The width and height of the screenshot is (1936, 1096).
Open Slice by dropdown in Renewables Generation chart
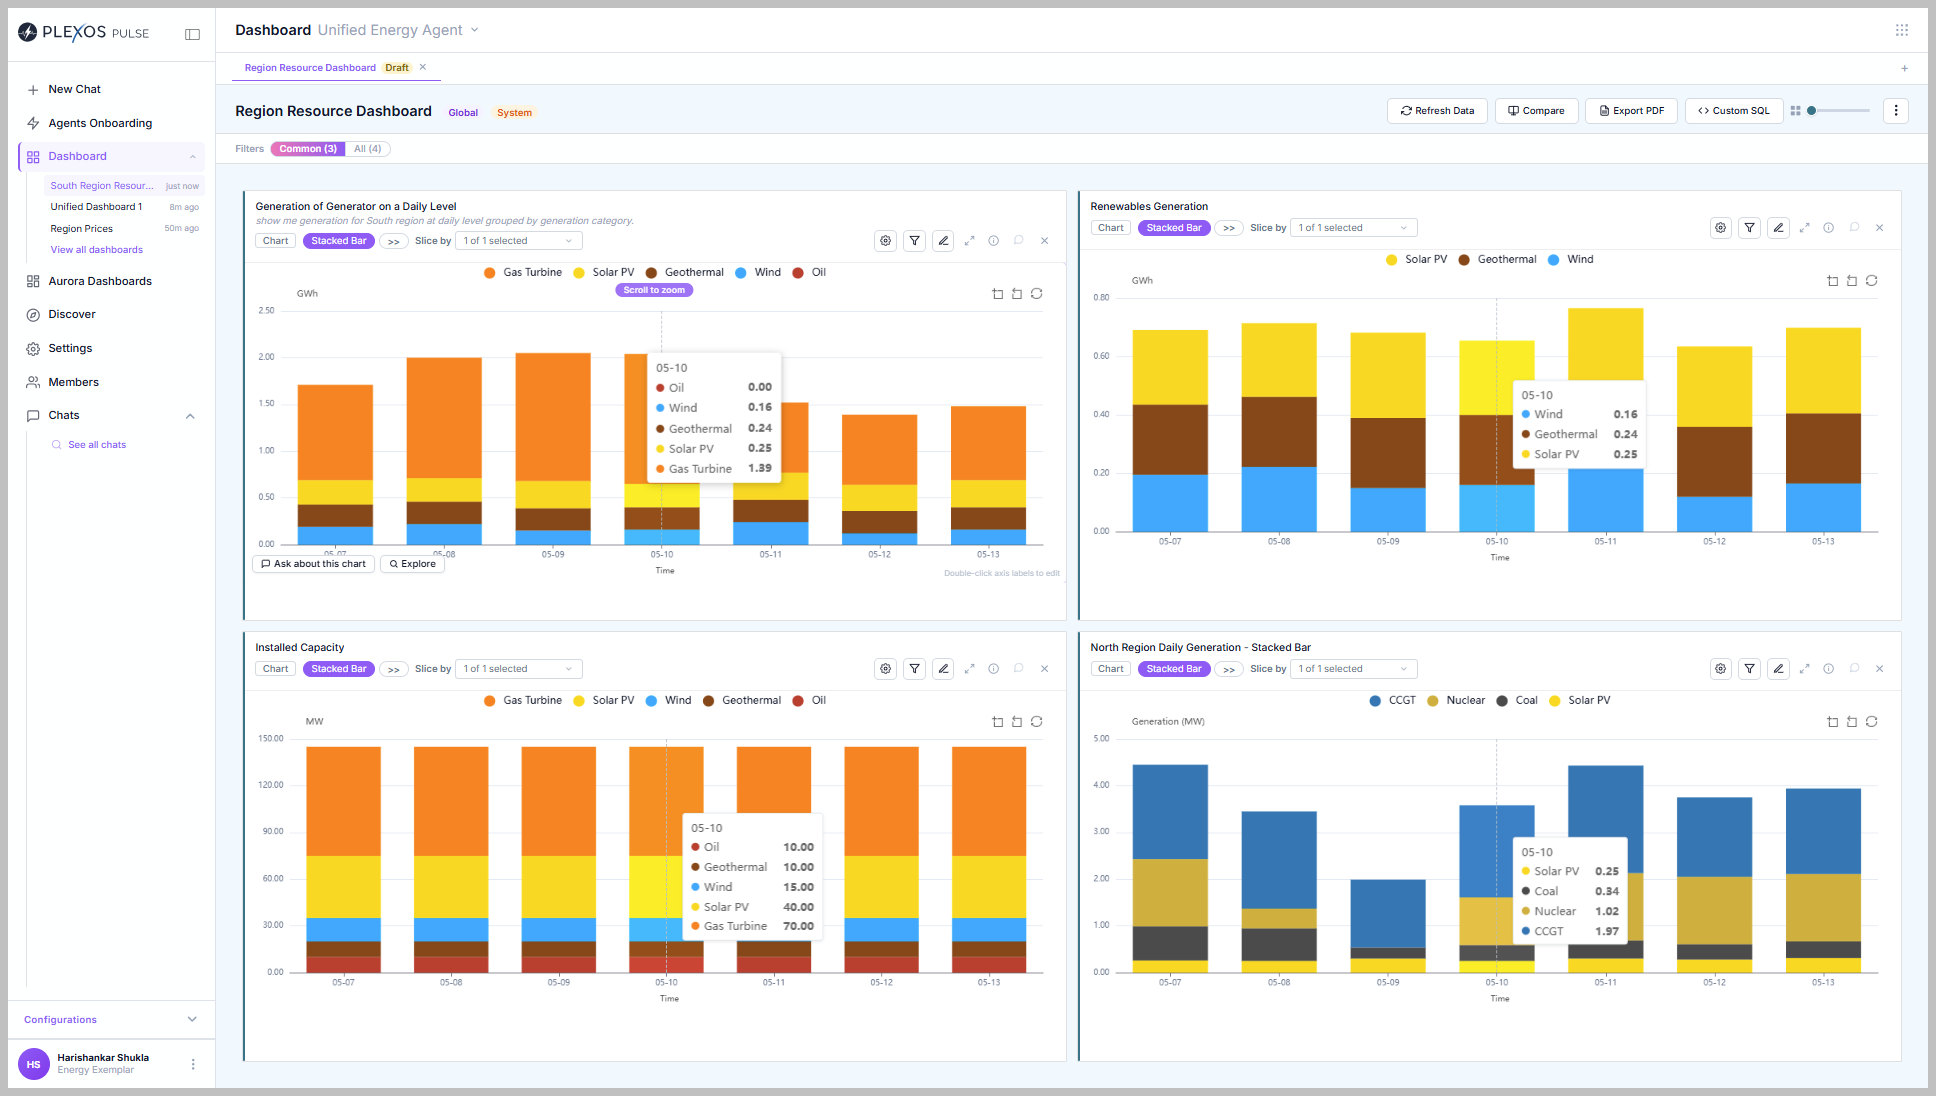[x=1354, y=228]
